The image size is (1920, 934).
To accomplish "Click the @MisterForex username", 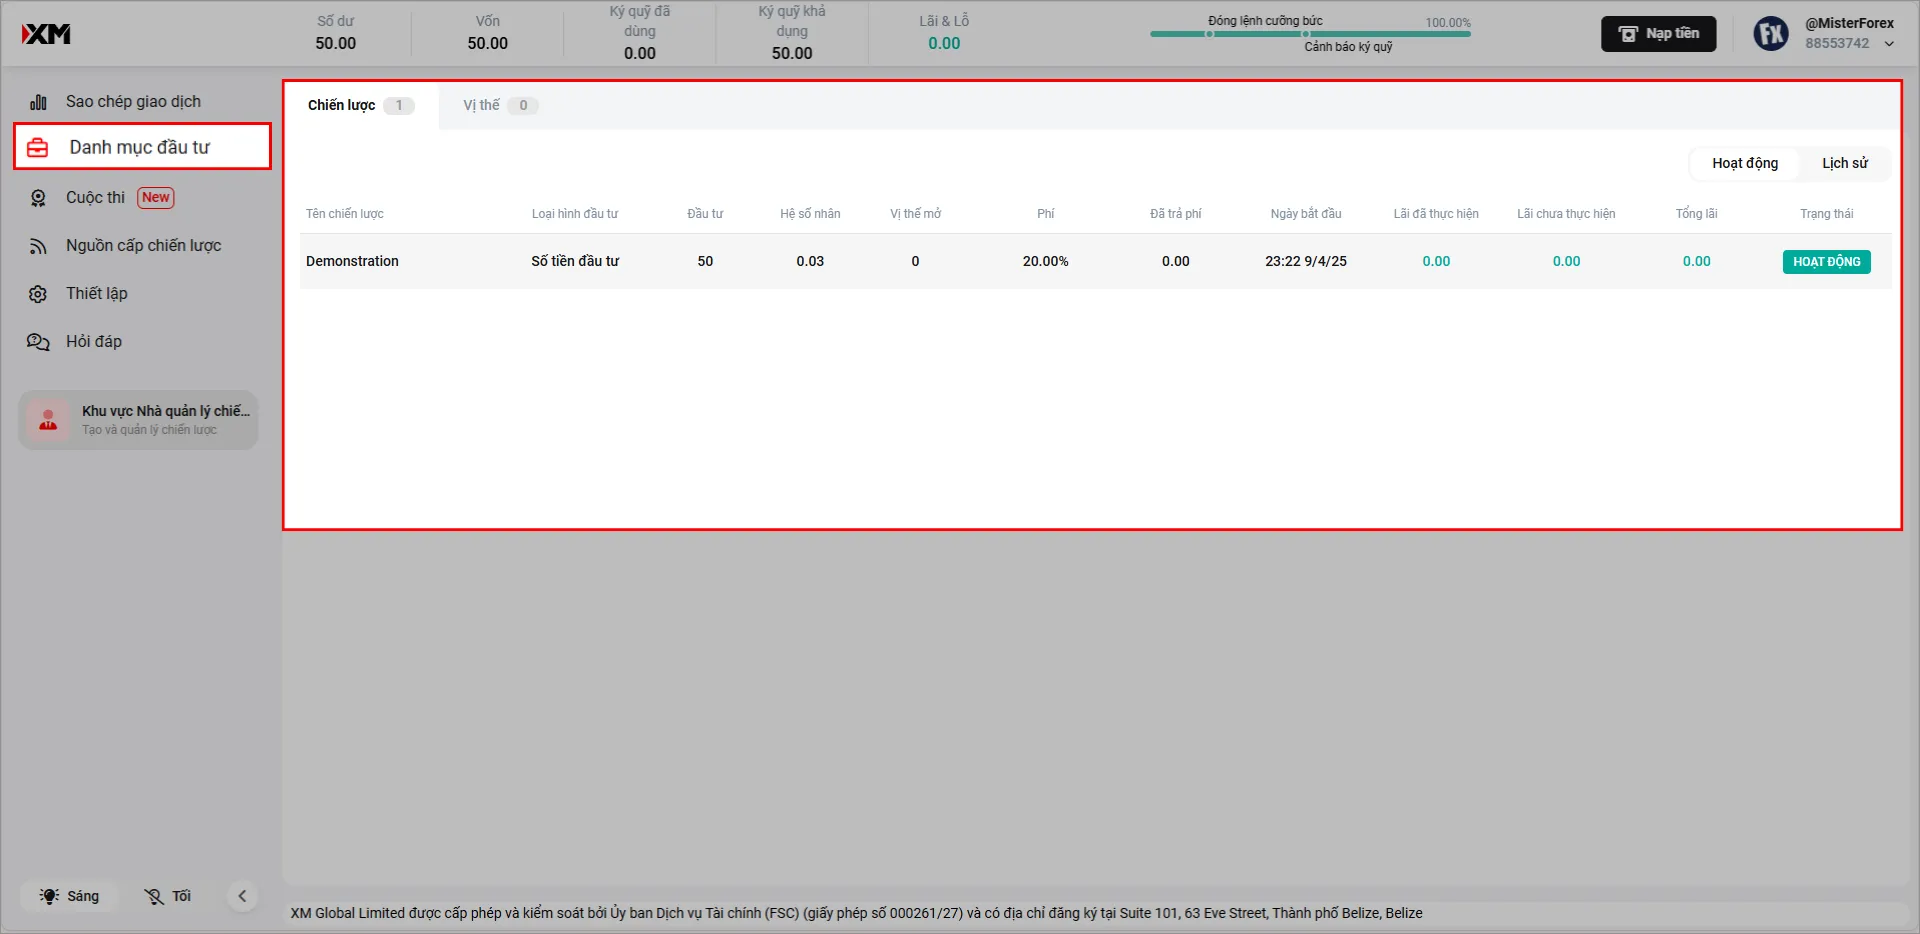I will click(1849, 24).
